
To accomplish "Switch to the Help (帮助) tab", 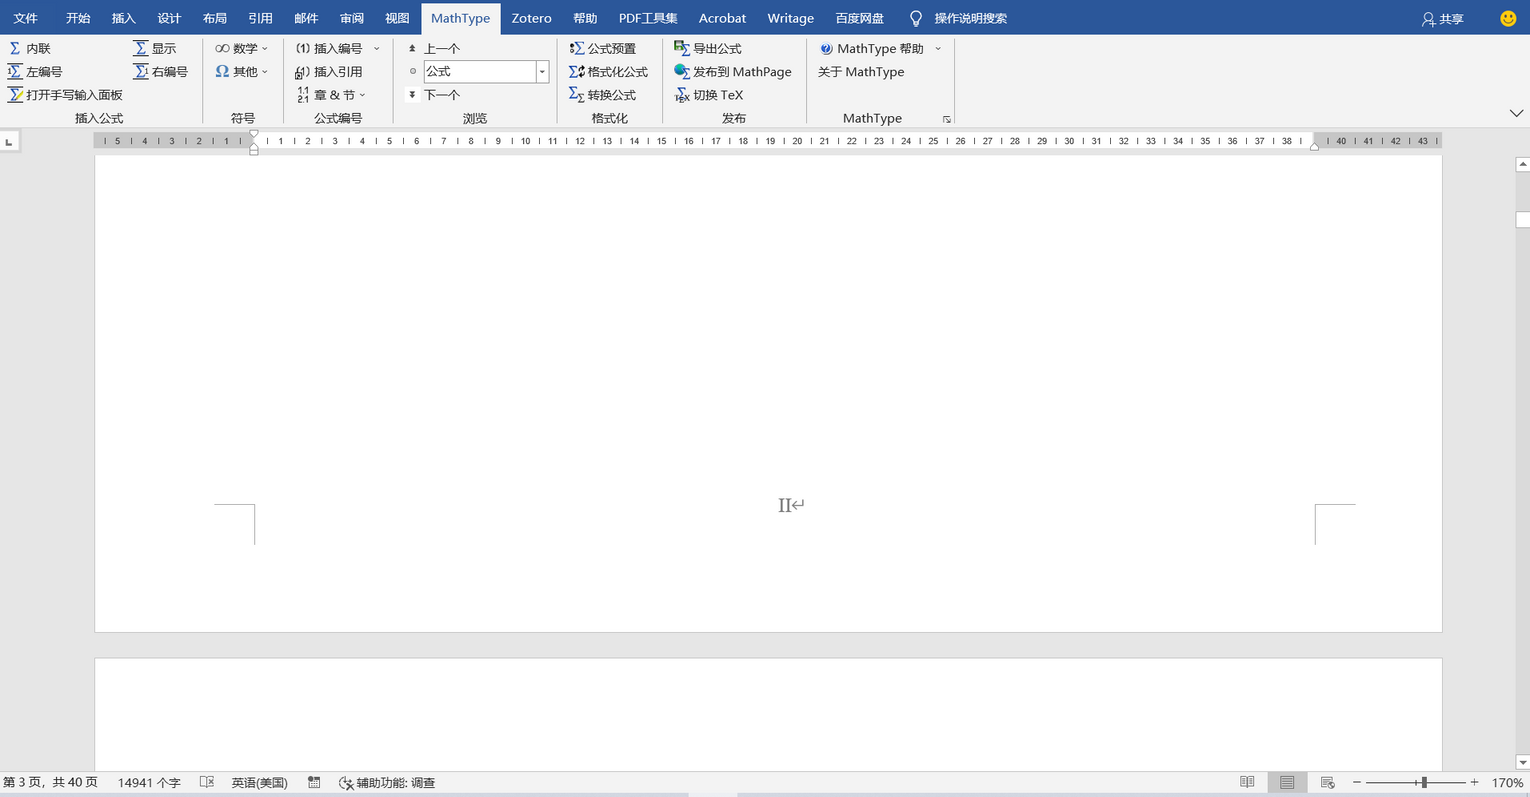I will pyautogui.click(x=585, y=18).
